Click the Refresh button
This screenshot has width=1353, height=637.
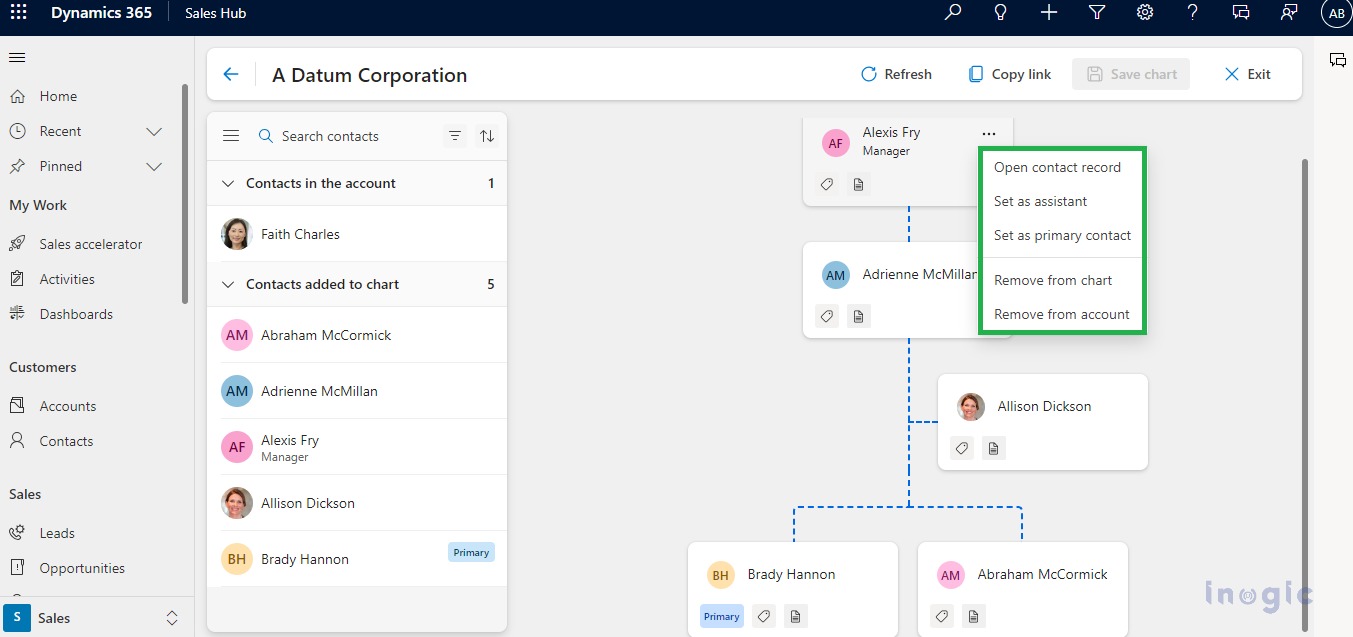pyautogui.click(x=896, y=74)
